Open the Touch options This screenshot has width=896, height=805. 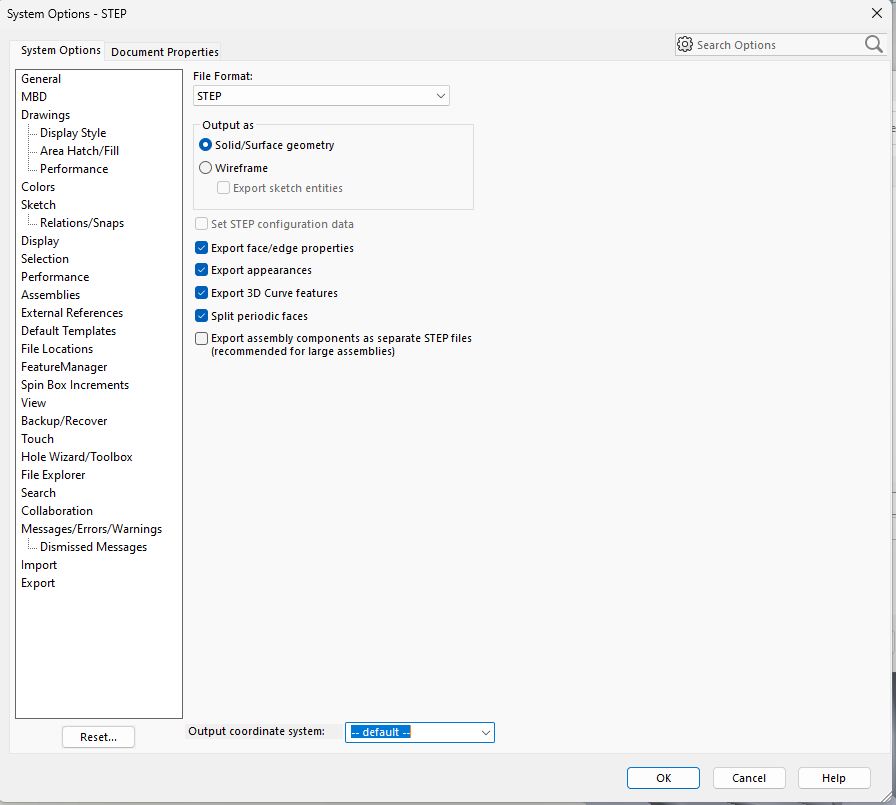[x=37, y=439]
